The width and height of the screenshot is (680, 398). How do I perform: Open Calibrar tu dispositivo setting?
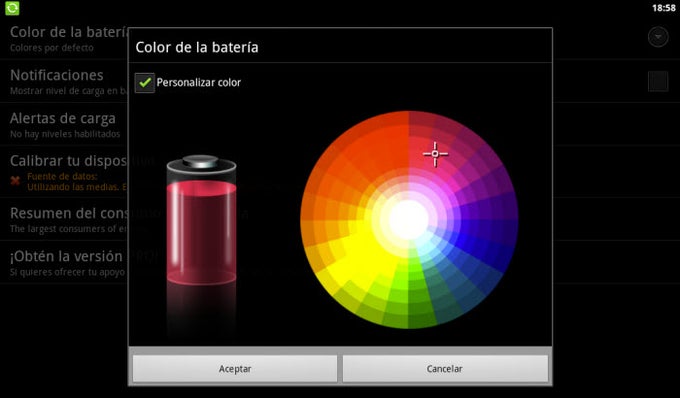tap(64, 172)
